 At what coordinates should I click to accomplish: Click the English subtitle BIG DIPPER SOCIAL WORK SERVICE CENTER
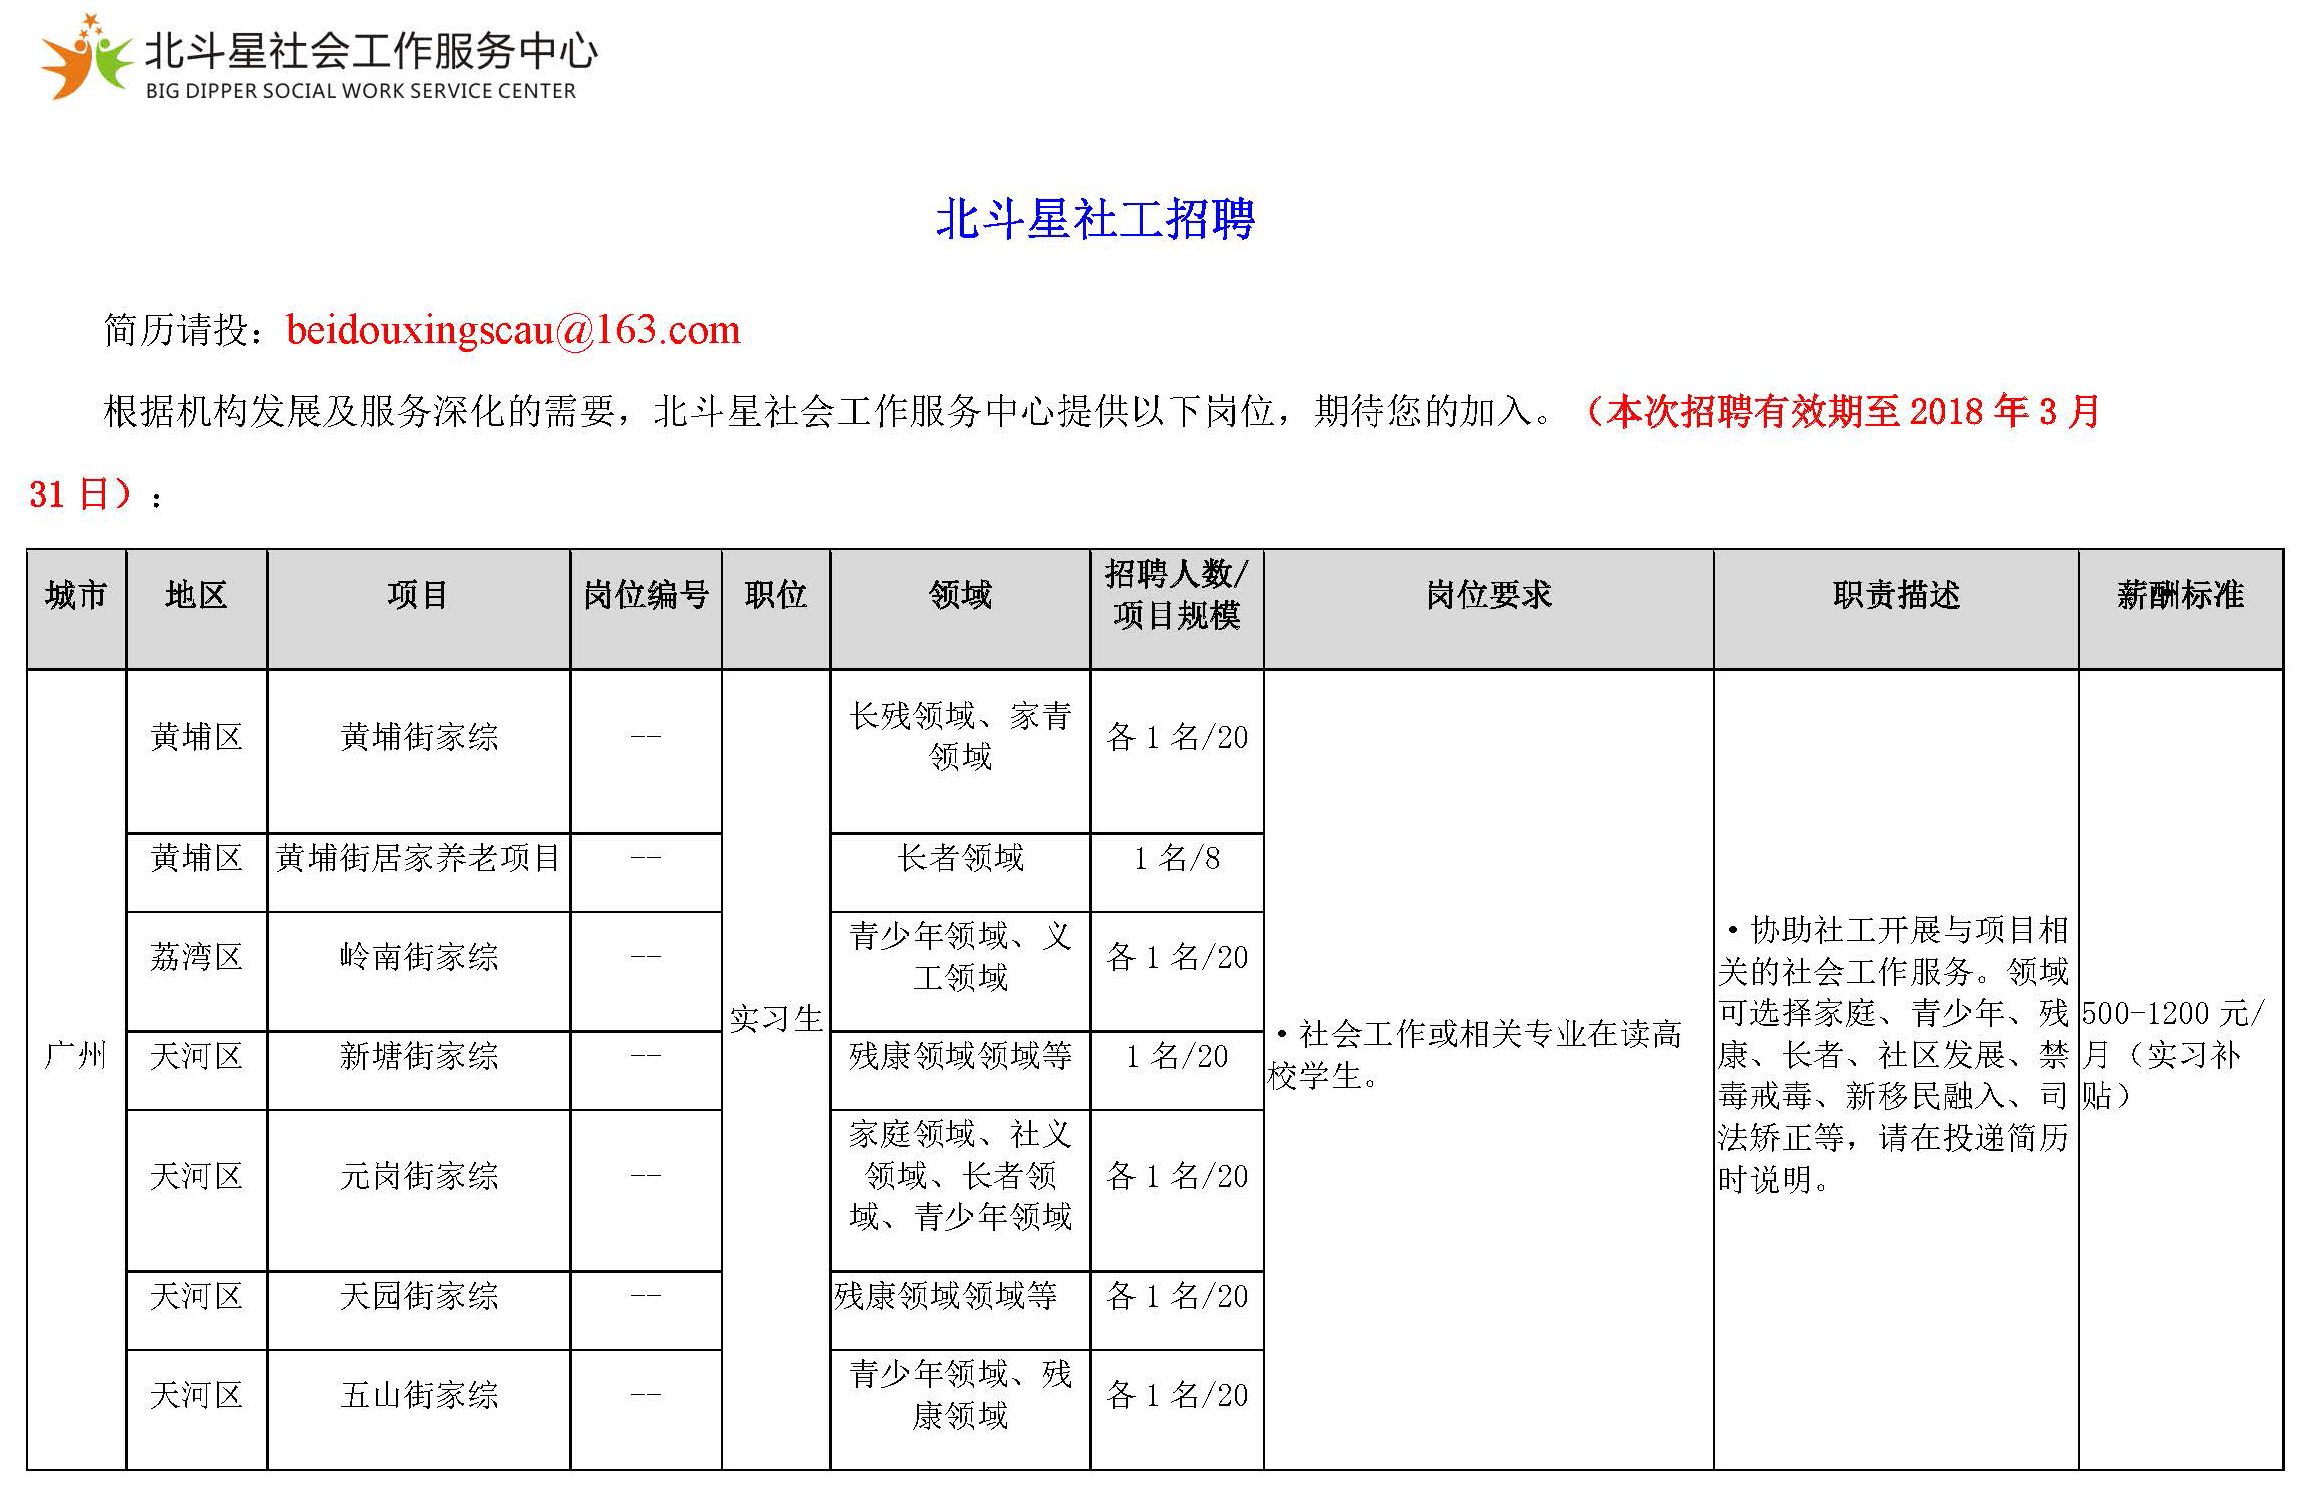tap(361, 91)
